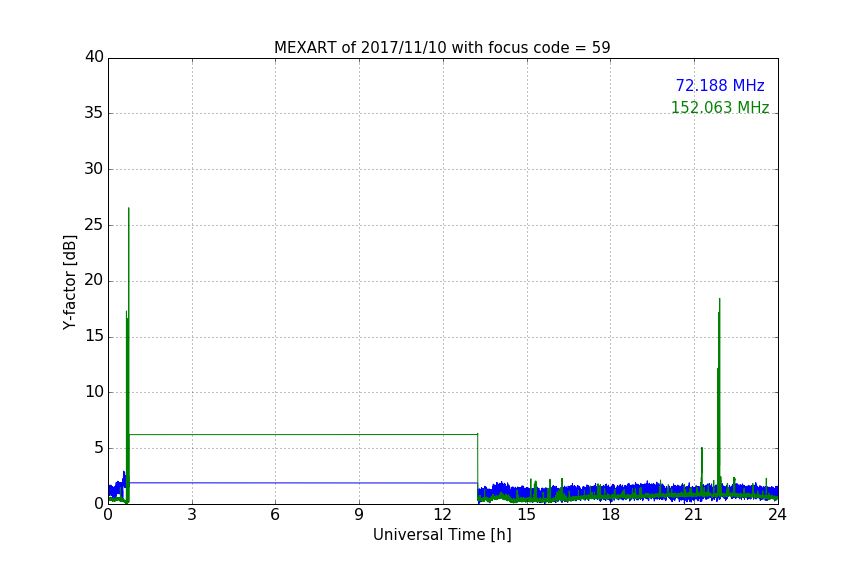The image size is (864, 576).
Task: Click the y-axis tick label '40'
Action: (x=94, y=57)
